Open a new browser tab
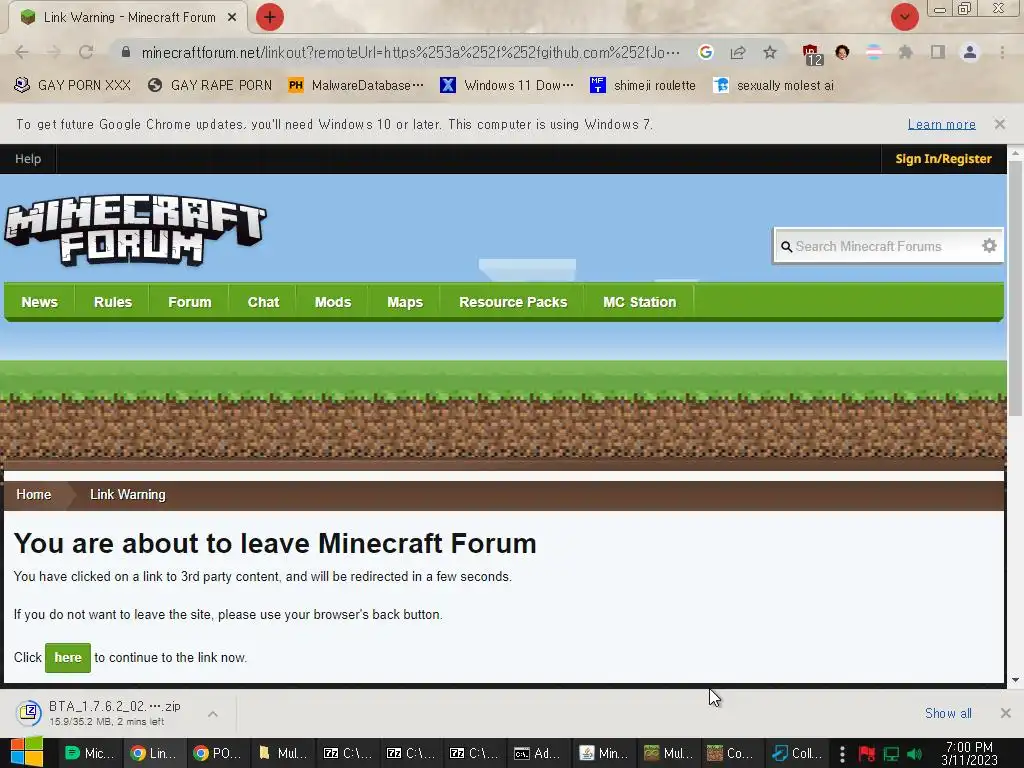 click(269, 17)
